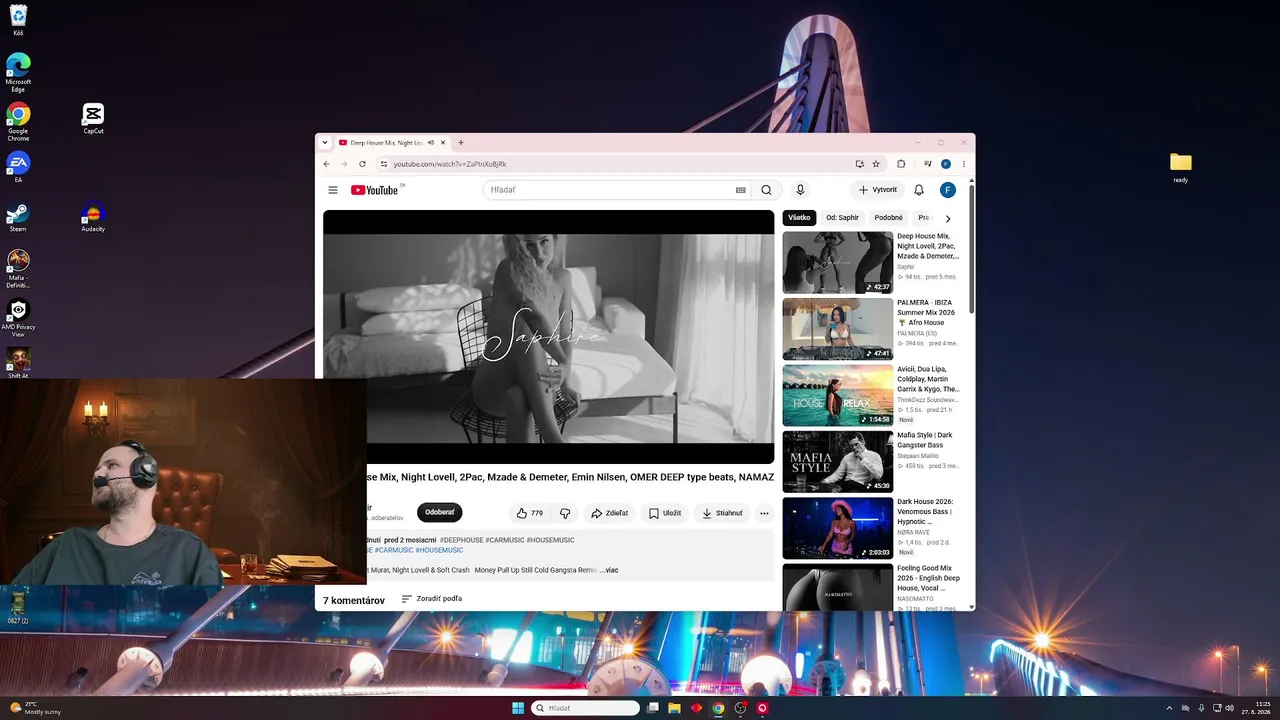Open the volume icon in system tray
The height and width of the screenshot is (720, 1280).
coord(1229,708)
